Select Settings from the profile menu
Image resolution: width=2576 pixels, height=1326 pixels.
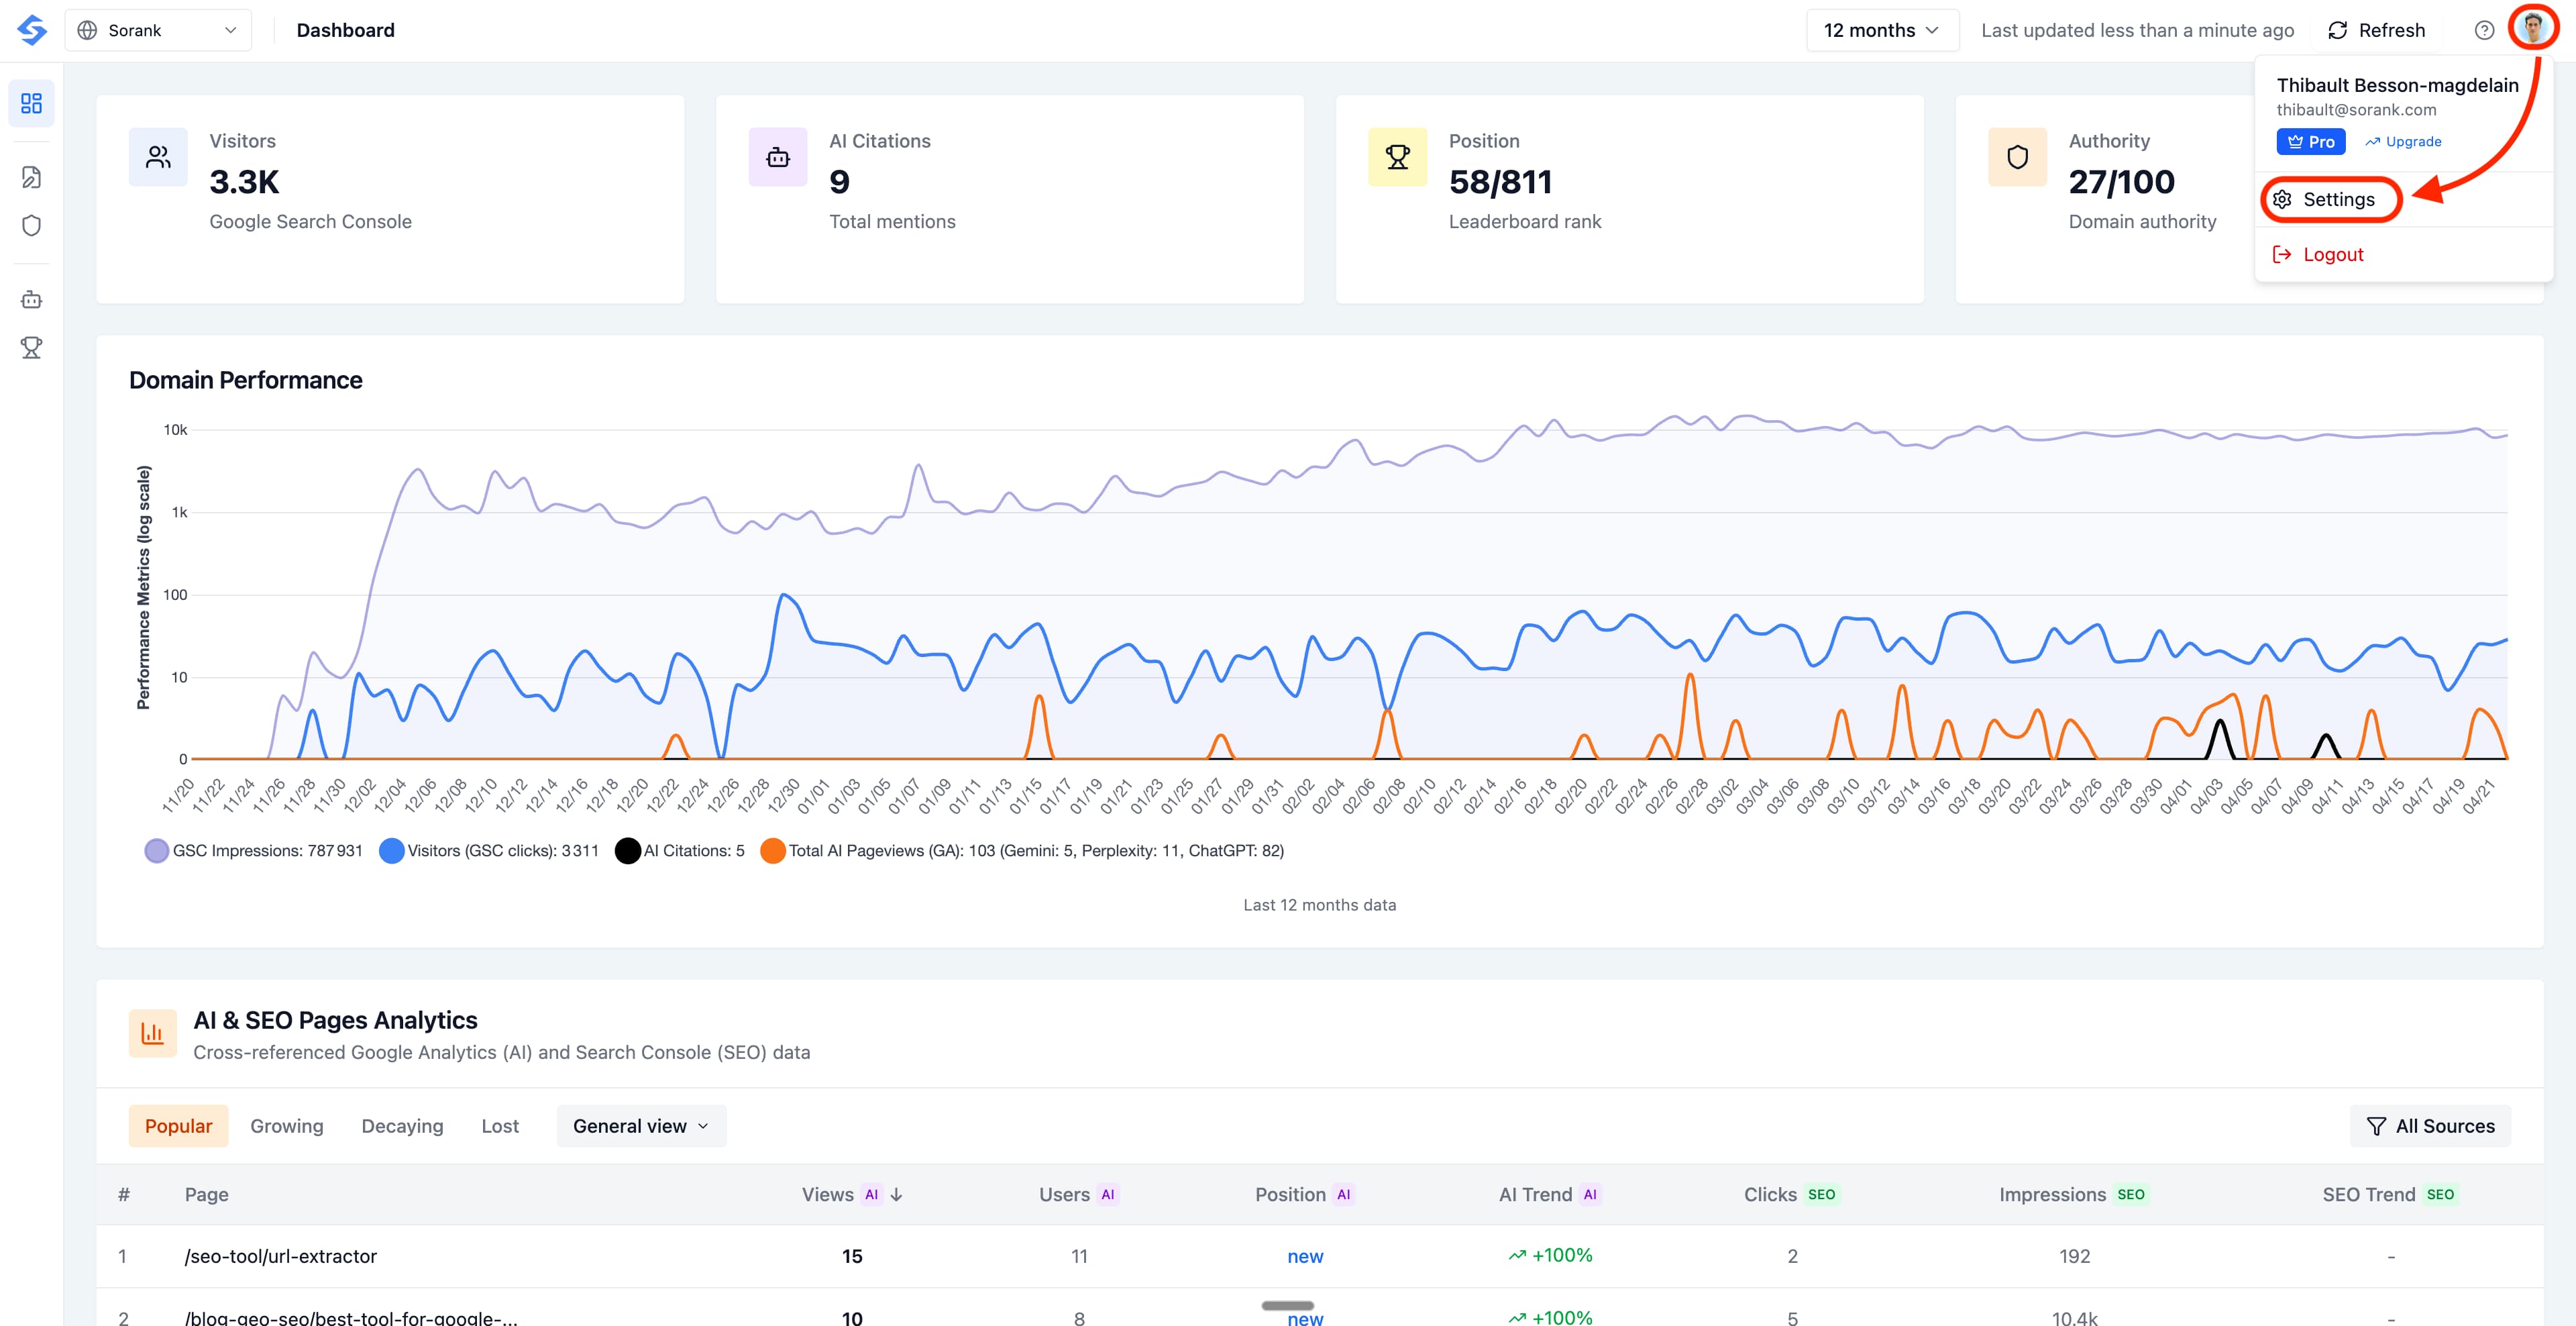pyautogui.click(x=2337, y=199)
